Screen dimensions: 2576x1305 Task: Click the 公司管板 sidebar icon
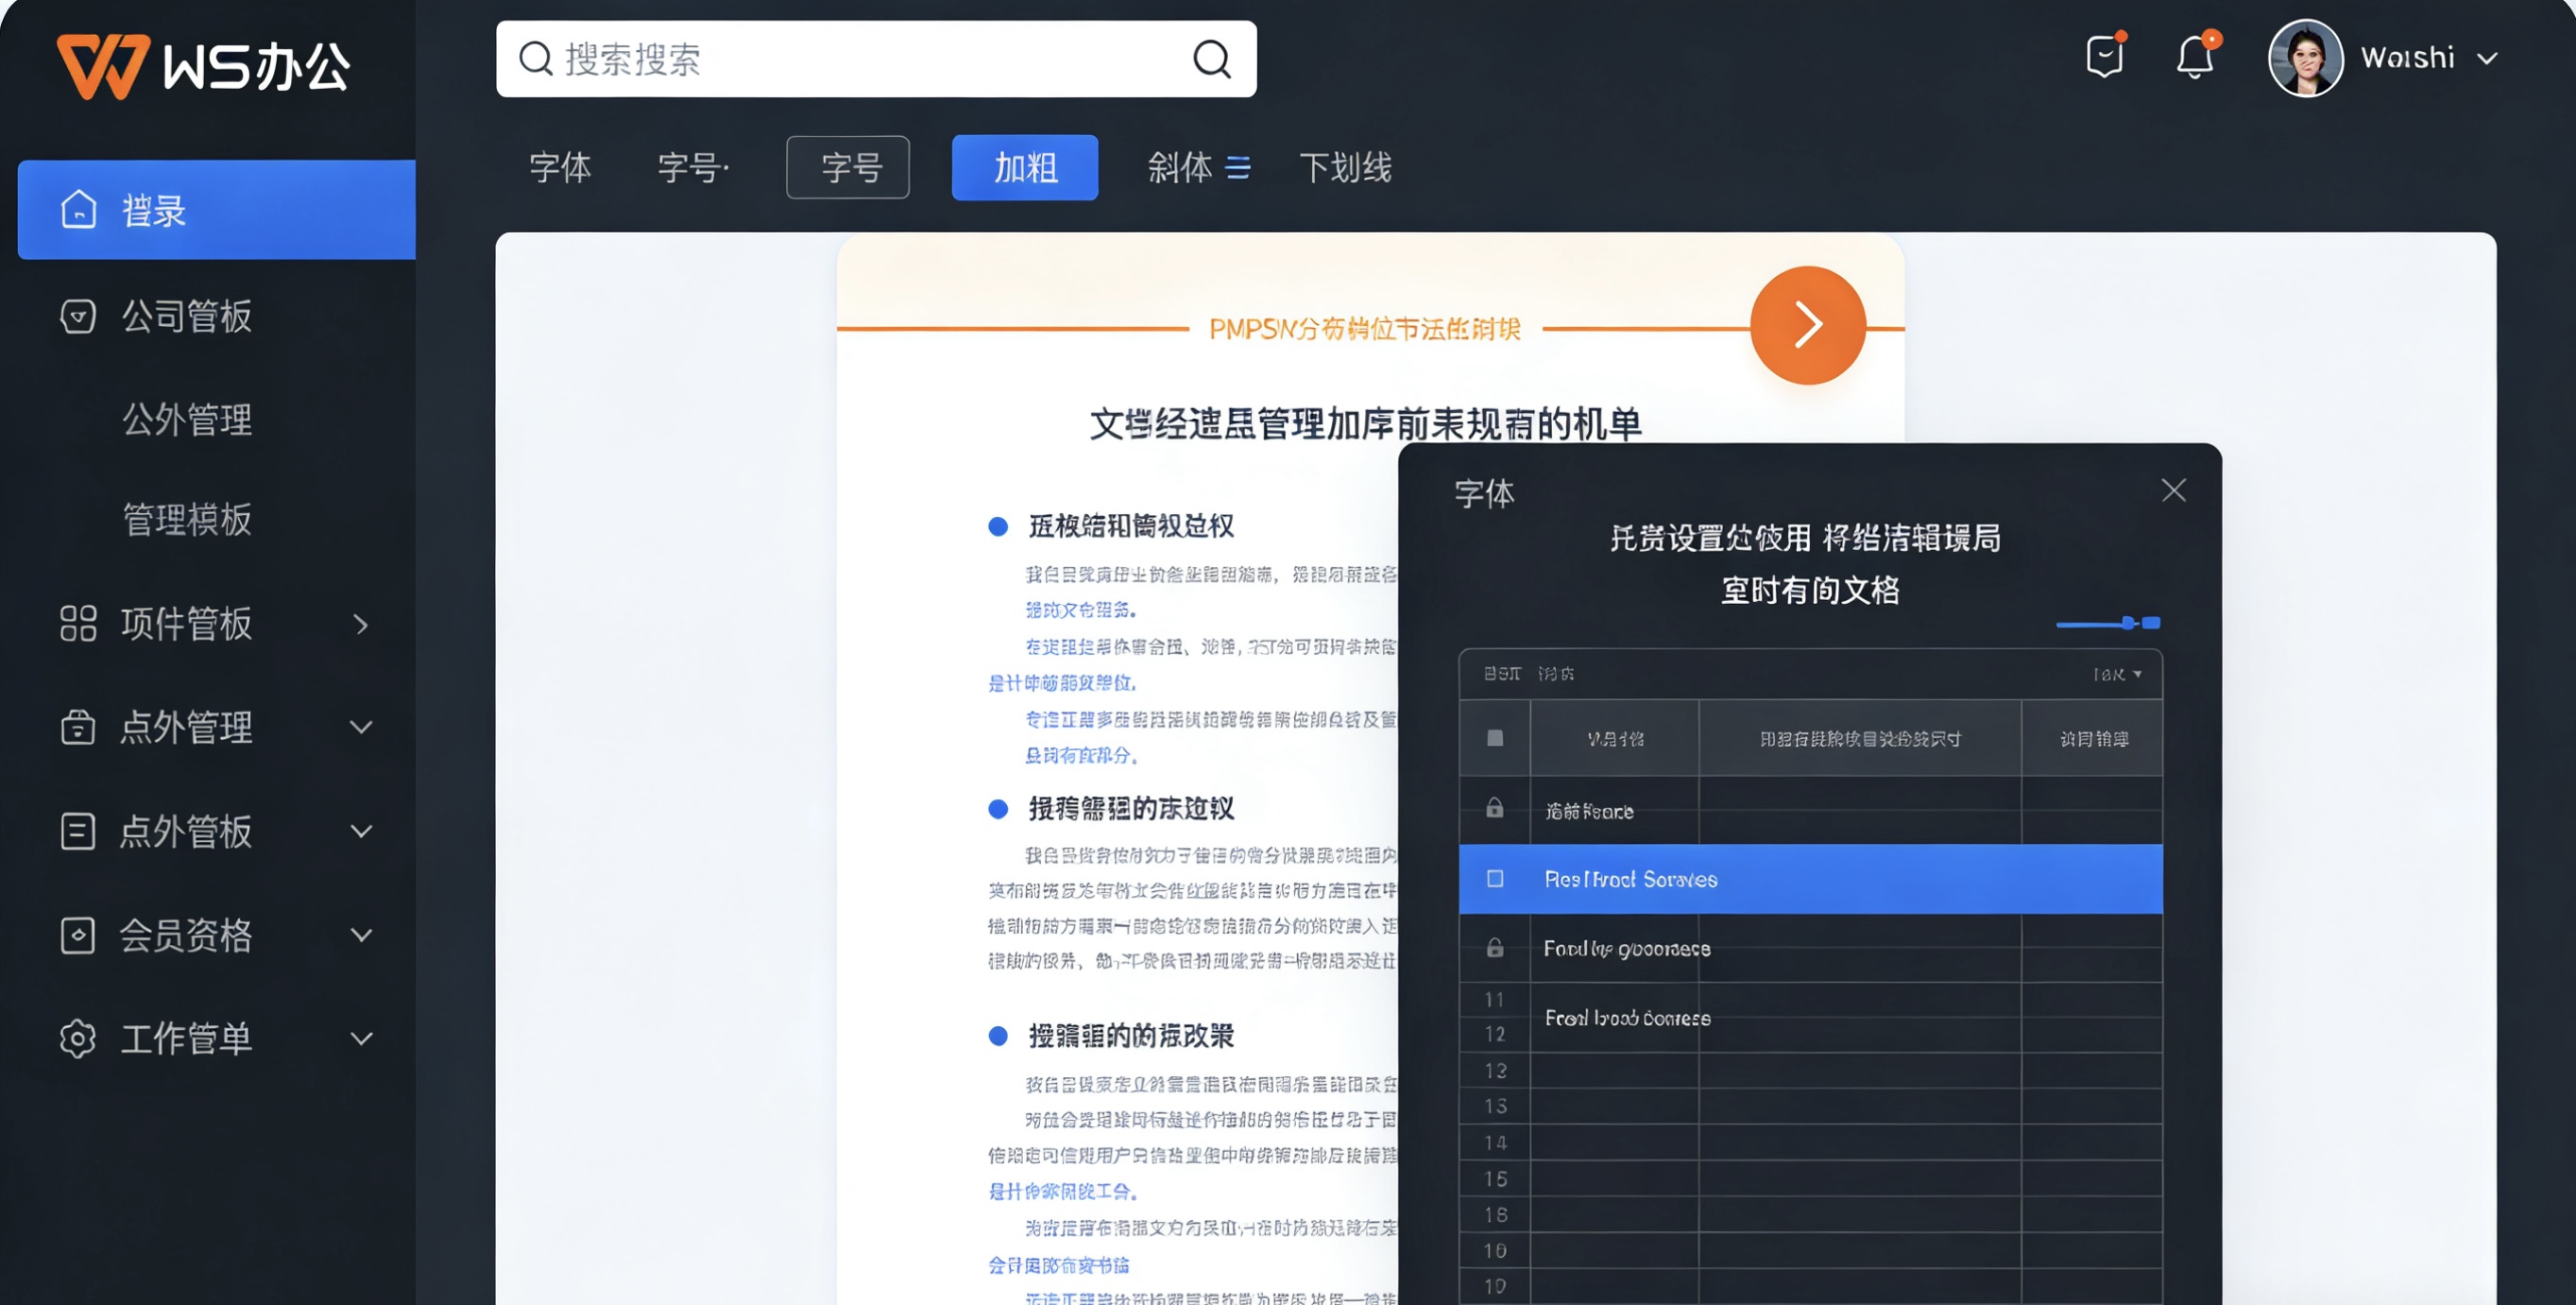[x=78, y=315]
